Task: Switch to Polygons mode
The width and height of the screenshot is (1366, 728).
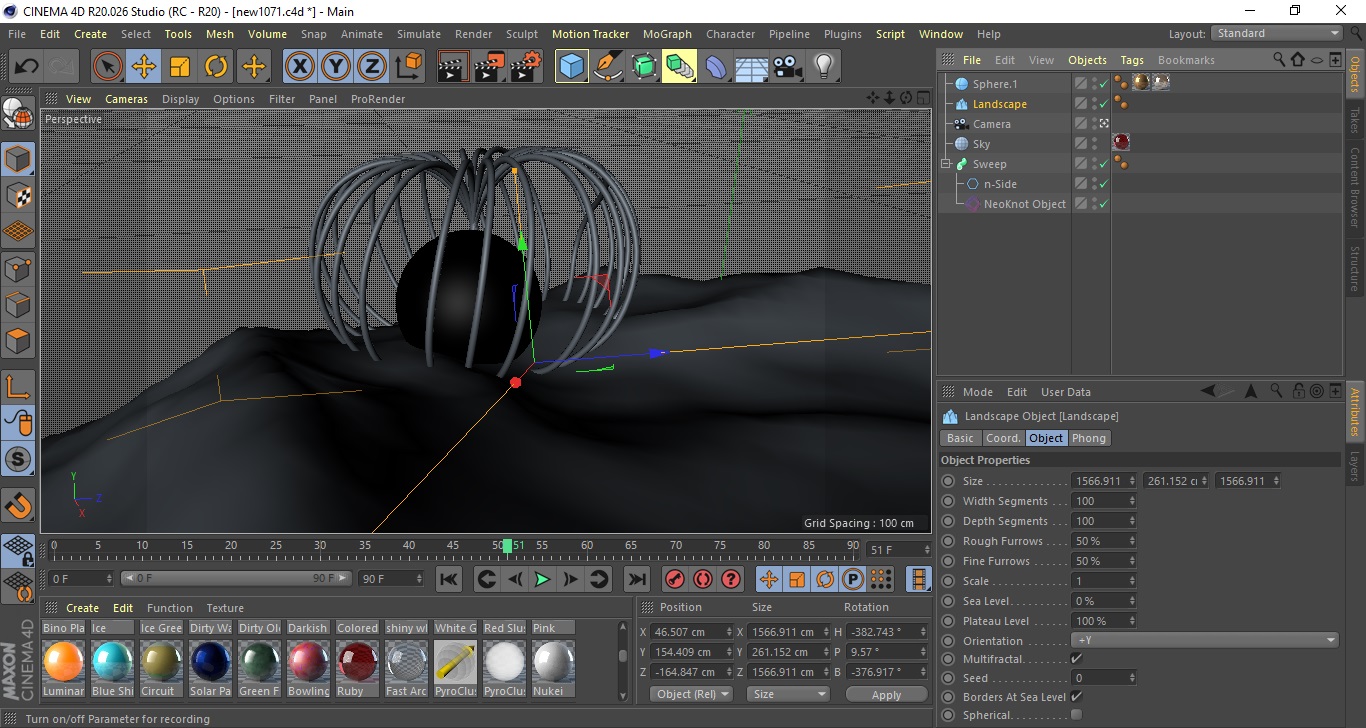Action: (18, 340)
